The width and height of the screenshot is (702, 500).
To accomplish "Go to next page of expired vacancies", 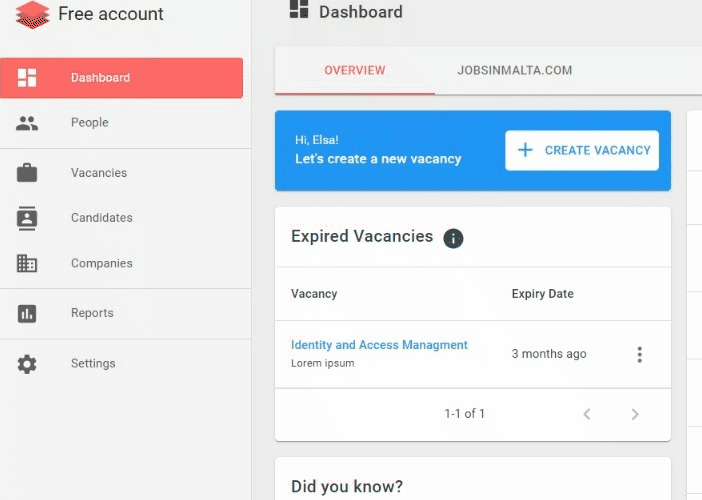I will (x=635, y=414).
